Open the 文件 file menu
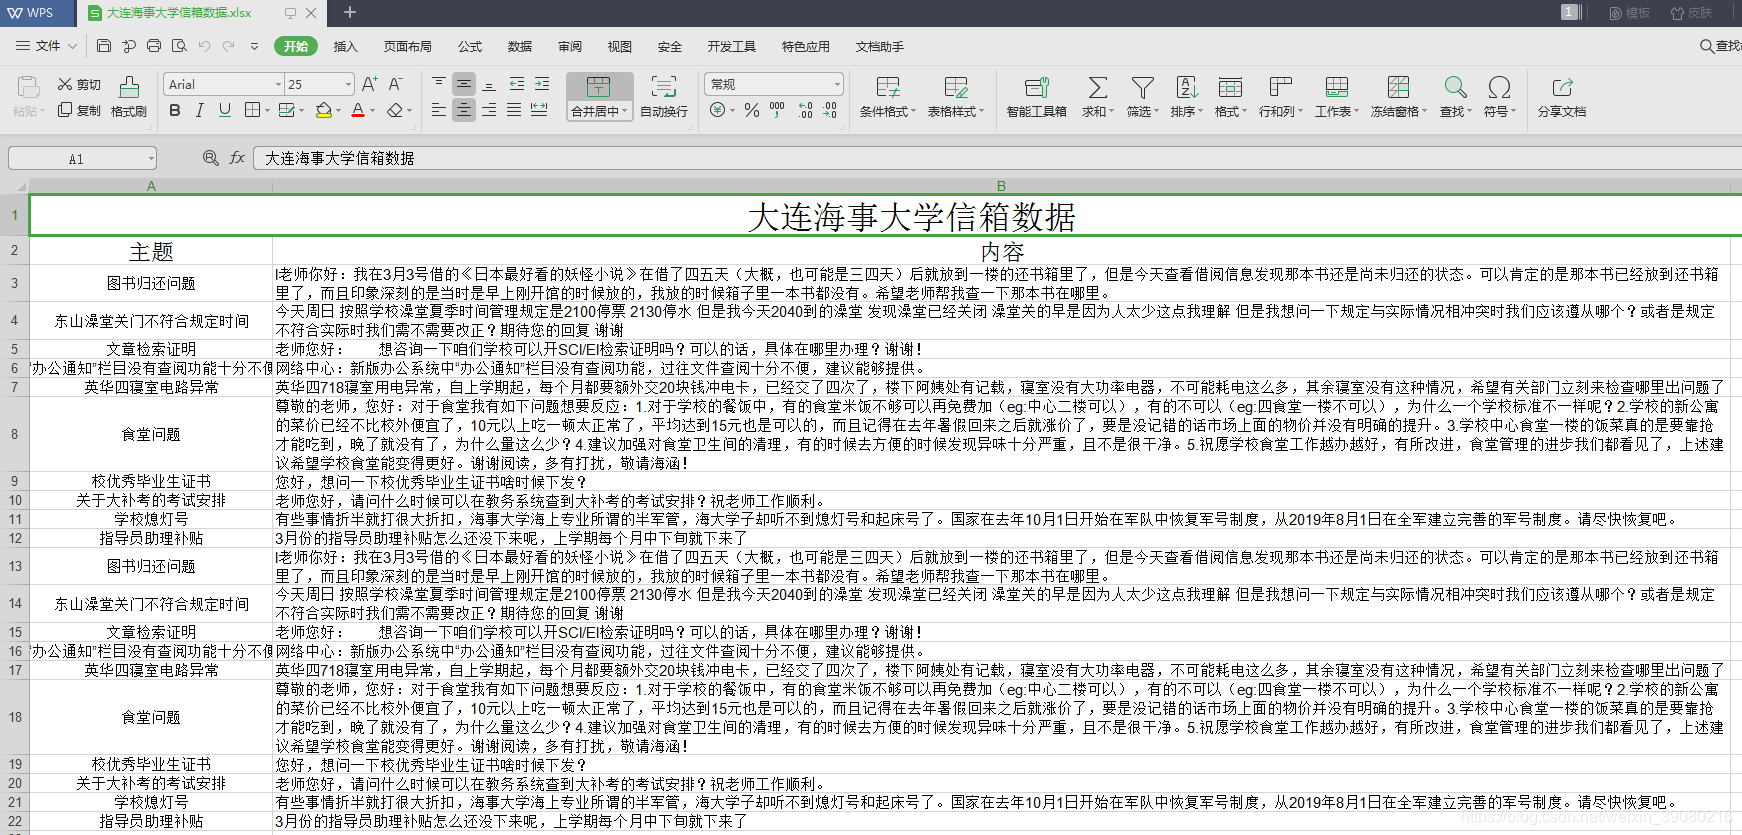The width and height of the screenshot is (1742, 835). [x=48, y=46]
